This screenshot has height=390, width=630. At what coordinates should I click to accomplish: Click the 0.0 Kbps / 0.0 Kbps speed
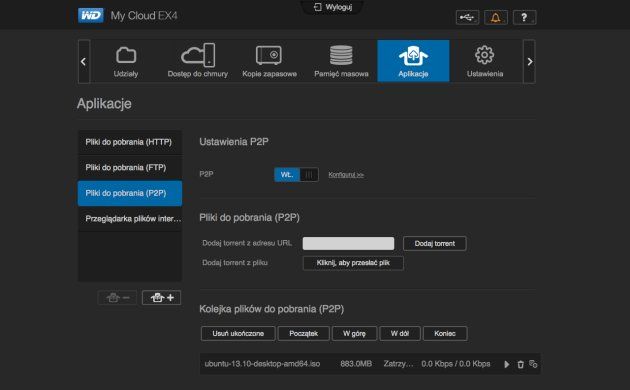[456, 364]
